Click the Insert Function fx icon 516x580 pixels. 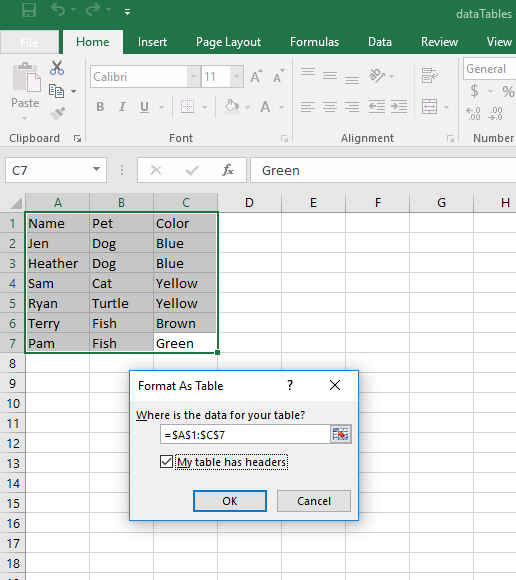click(228, 170)
